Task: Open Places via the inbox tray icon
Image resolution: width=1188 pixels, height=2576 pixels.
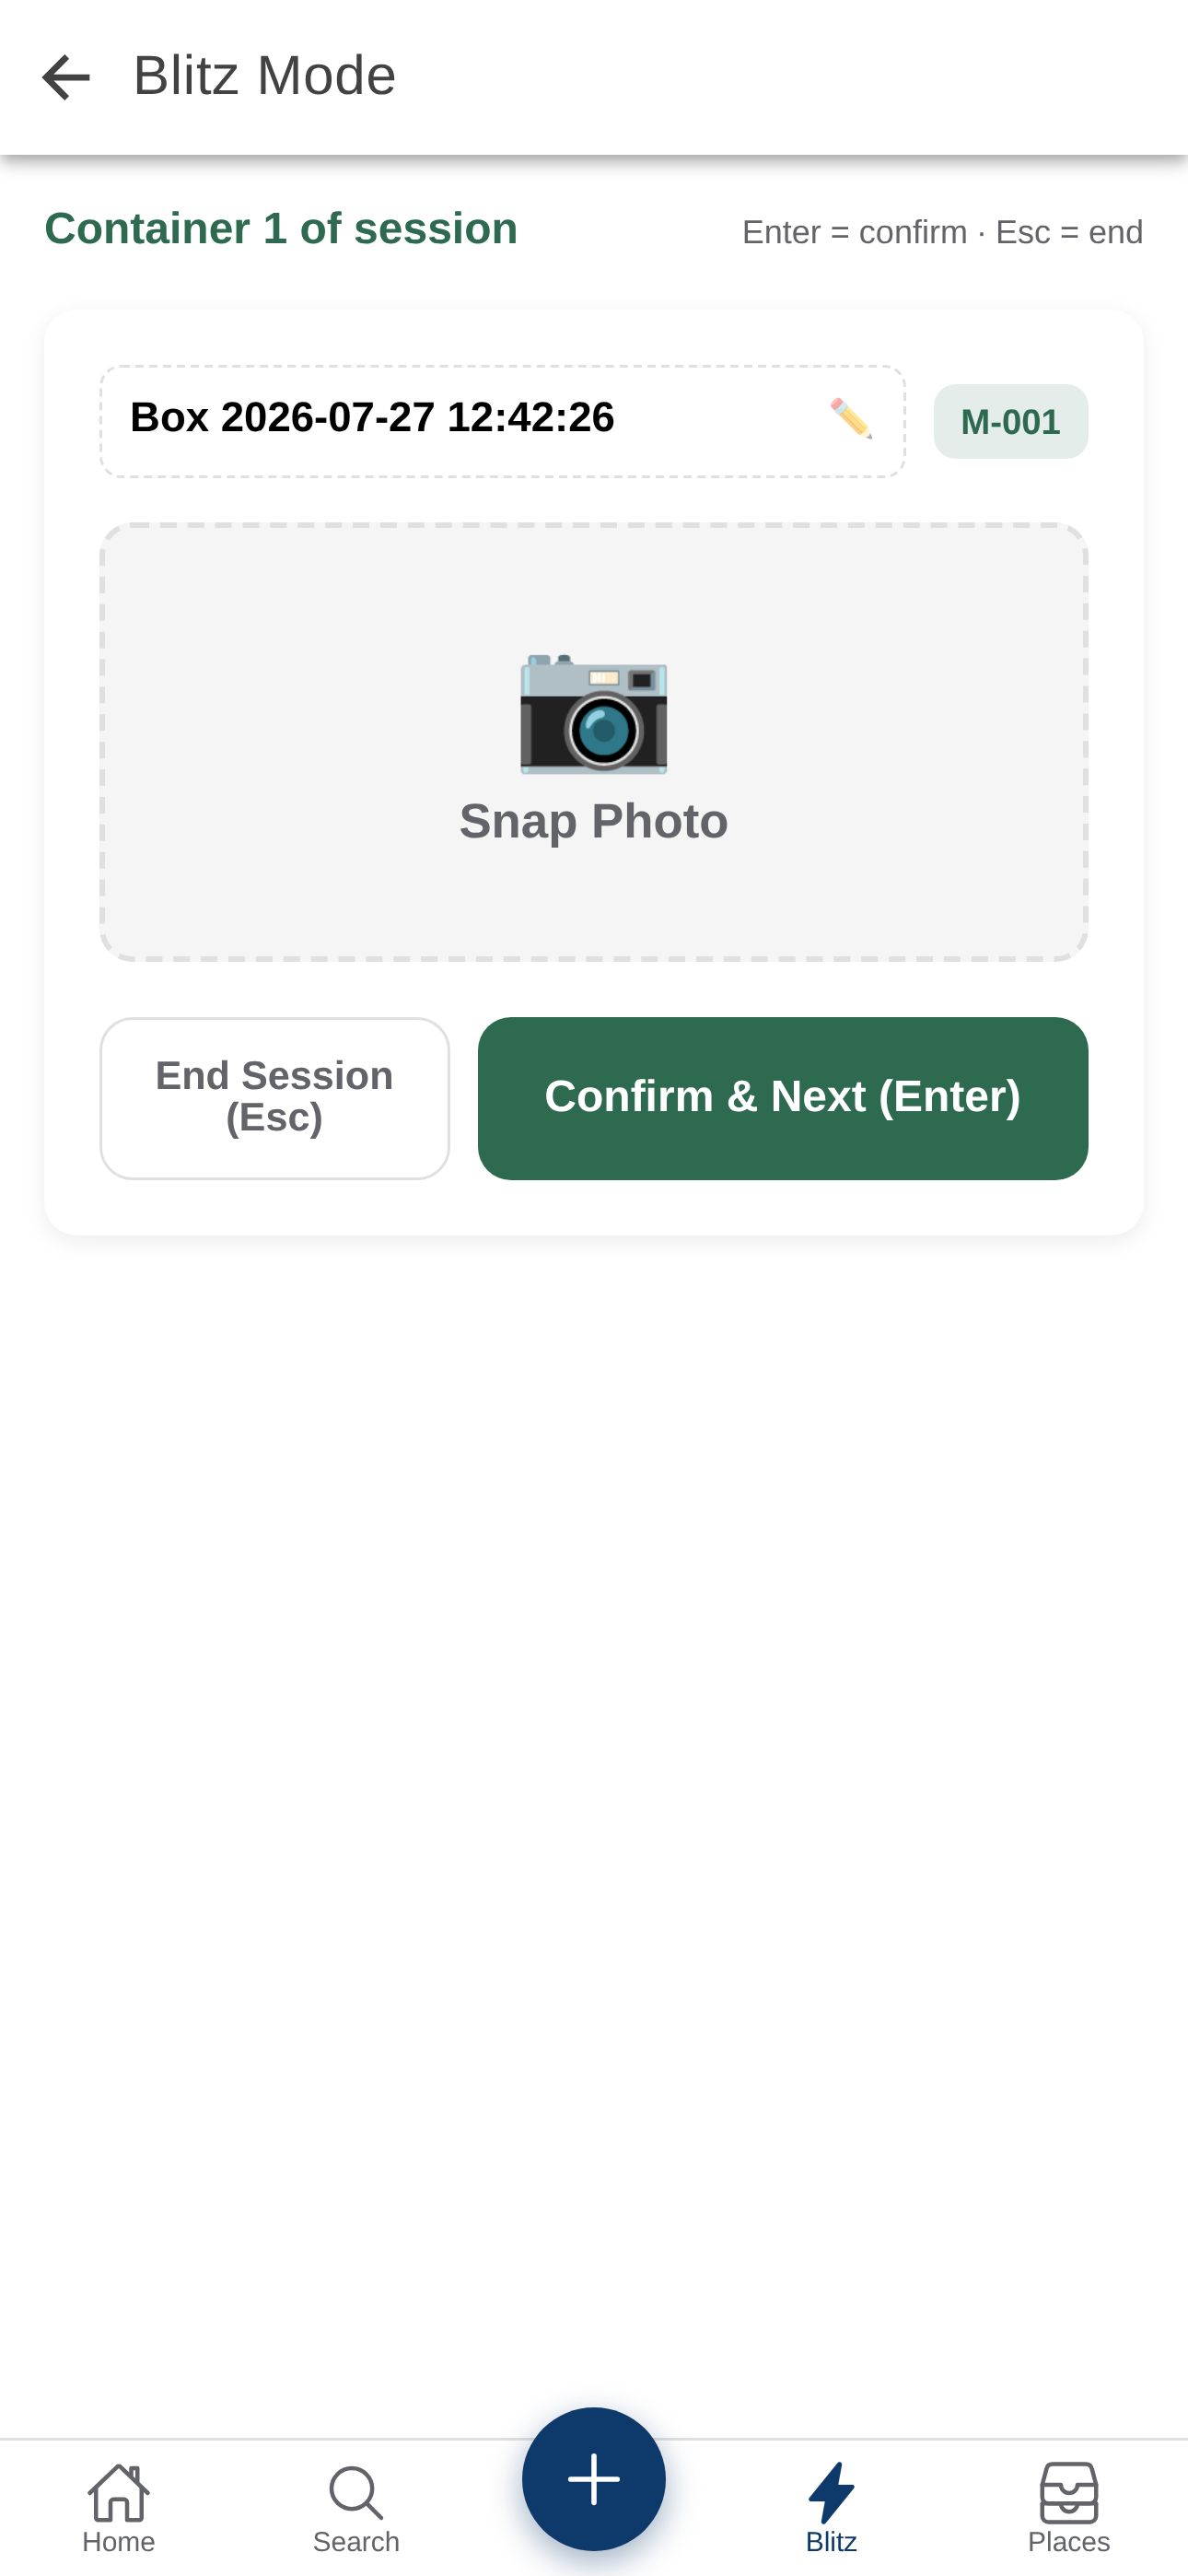Action: pos(1069,2492)
